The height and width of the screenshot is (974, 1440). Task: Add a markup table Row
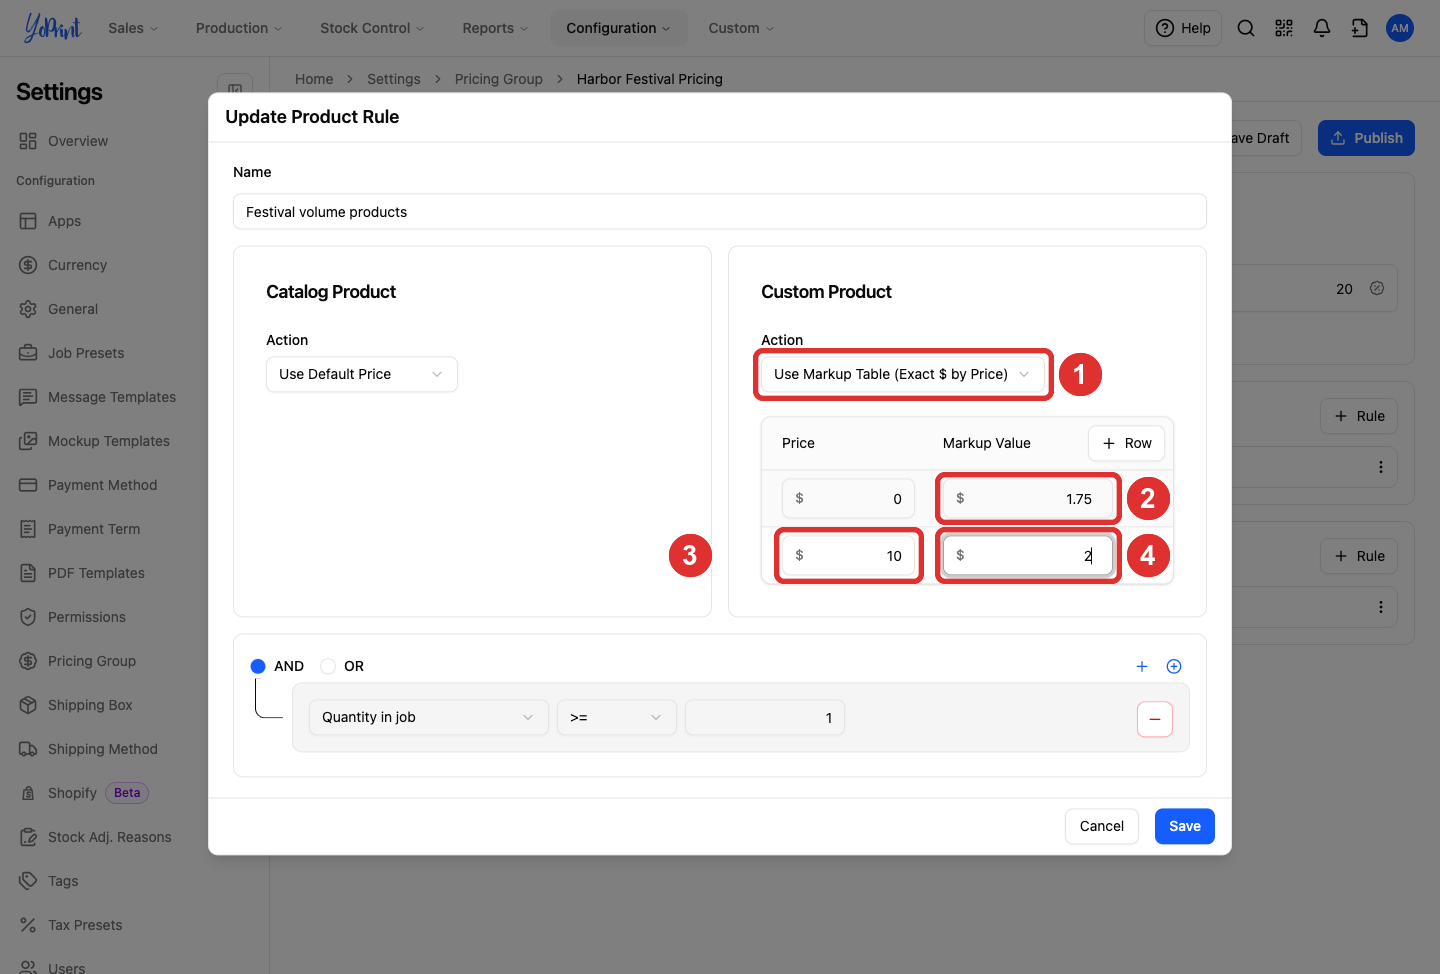[1127, 443]
